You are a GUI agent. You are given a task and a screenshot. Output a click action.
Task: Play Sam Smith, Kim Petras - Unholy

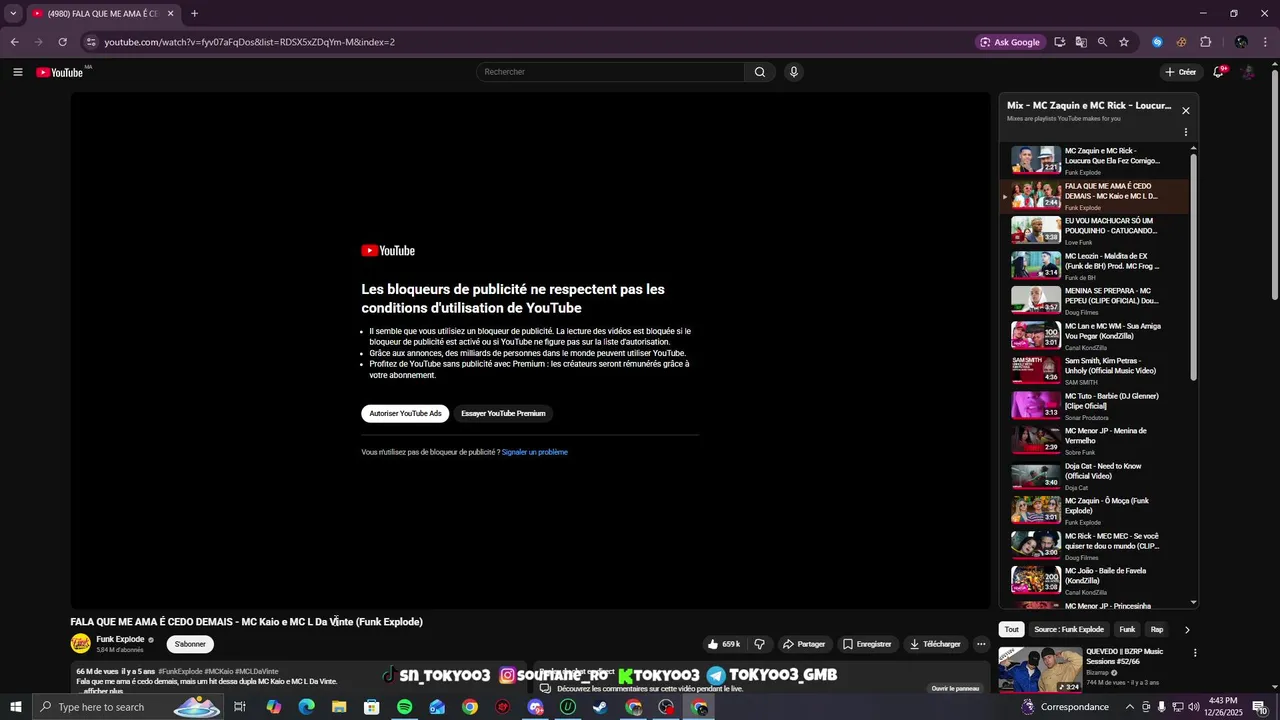1095,371
